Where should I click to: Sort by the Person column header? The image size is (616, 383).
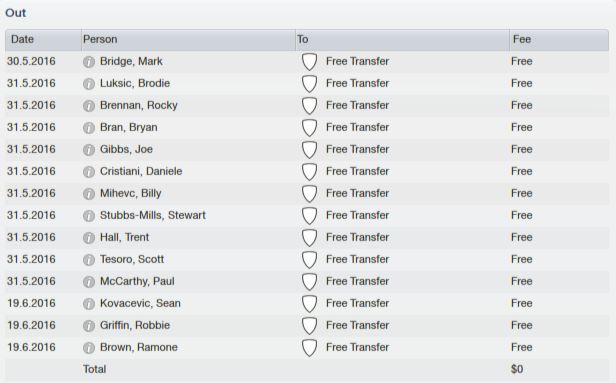tap(188, 40)
